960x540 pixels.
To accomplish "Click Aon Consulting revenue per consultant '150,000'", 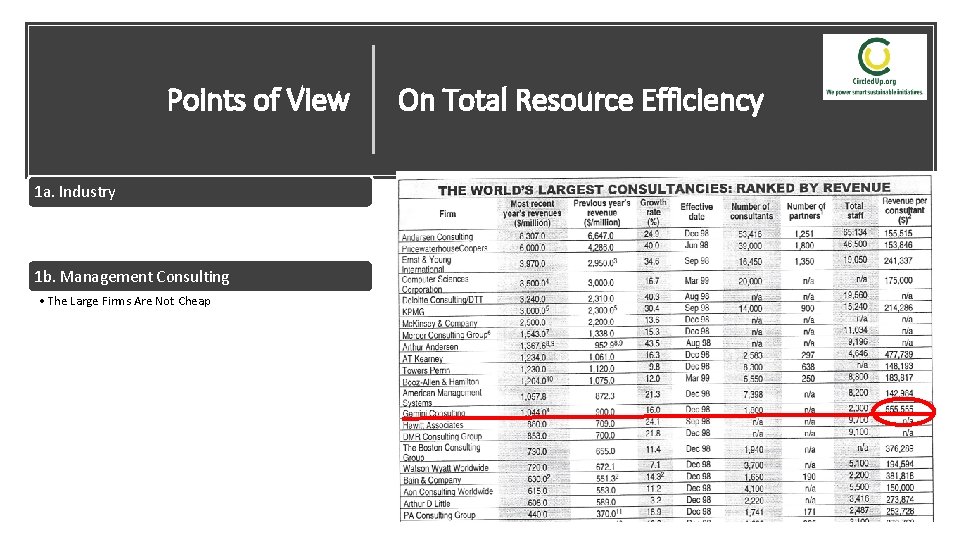I will point(899,487).
